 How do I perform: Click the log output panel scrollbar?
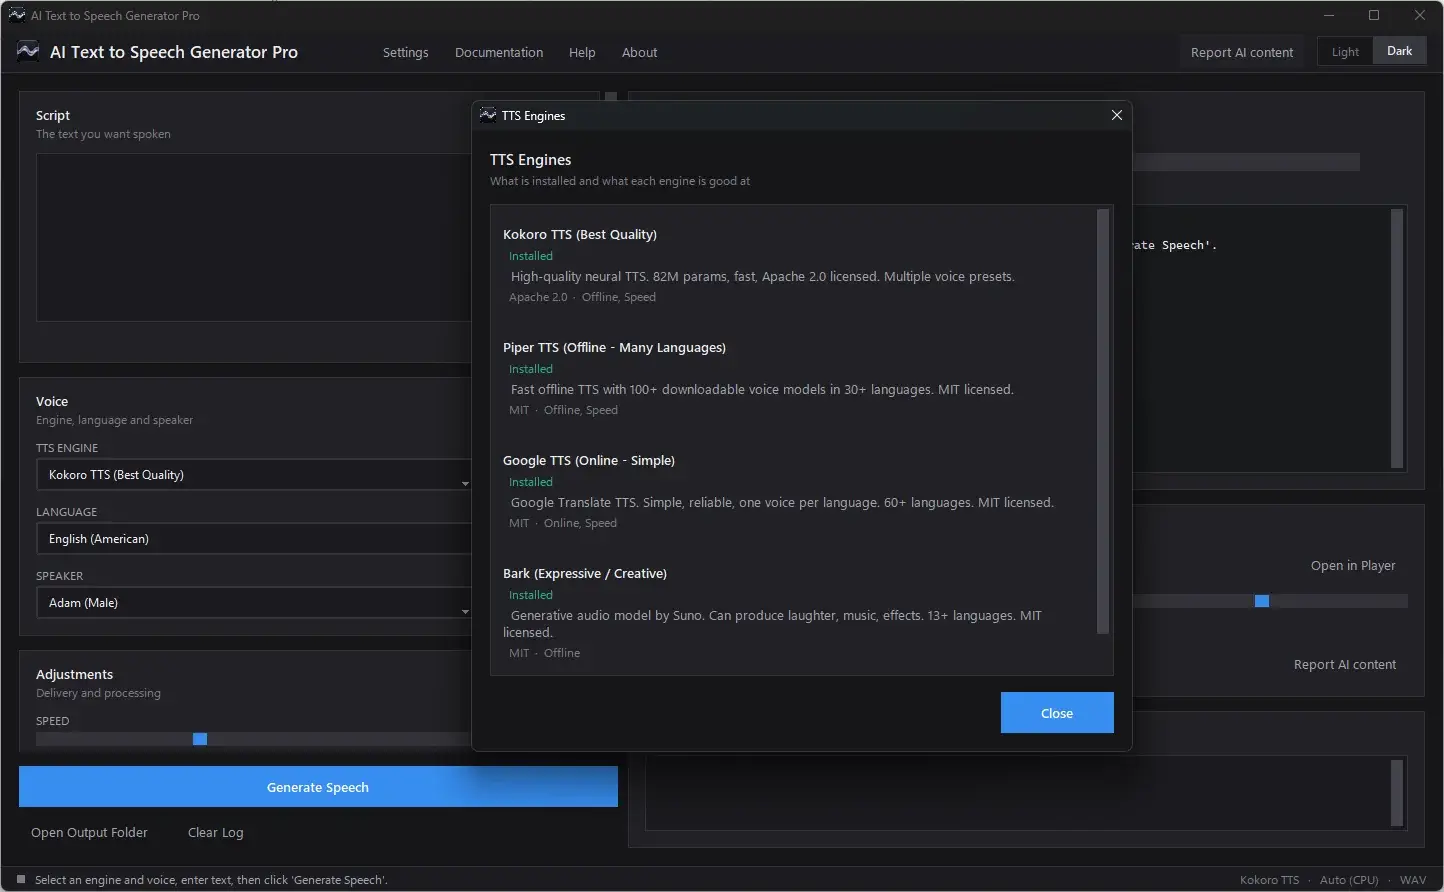pos(1398,339)
